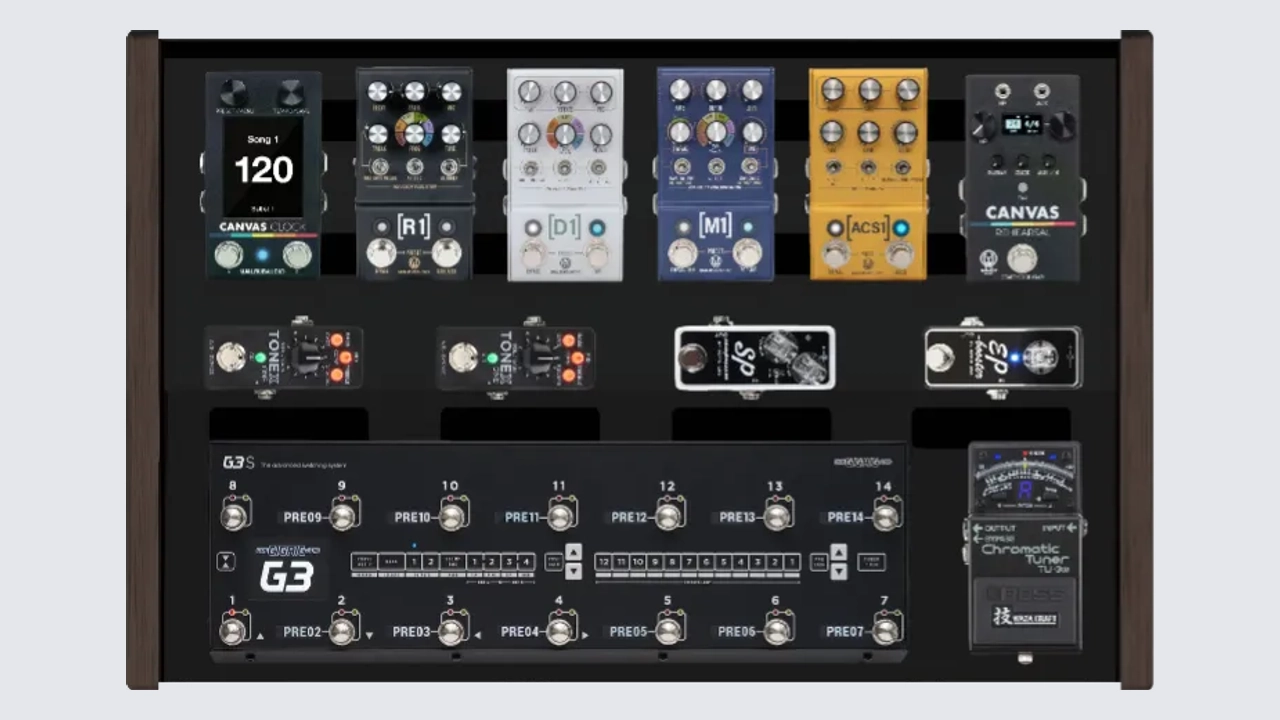Click the left footswitch on [R1] pedal
Viewport: 1280px width, 720px height.
(x=381, y=252)
